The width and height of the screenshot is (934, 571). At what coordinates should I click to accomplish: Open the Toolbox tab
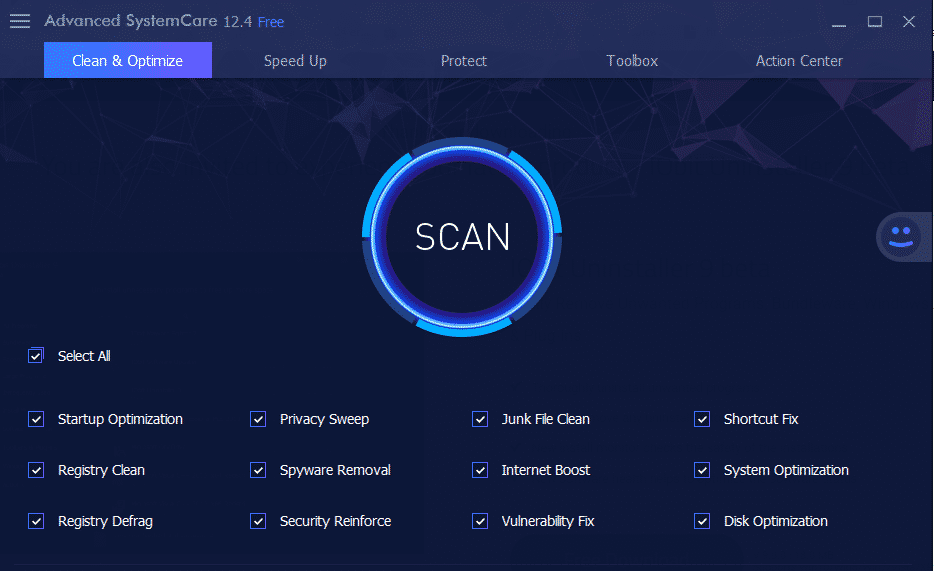coord(632,61)
